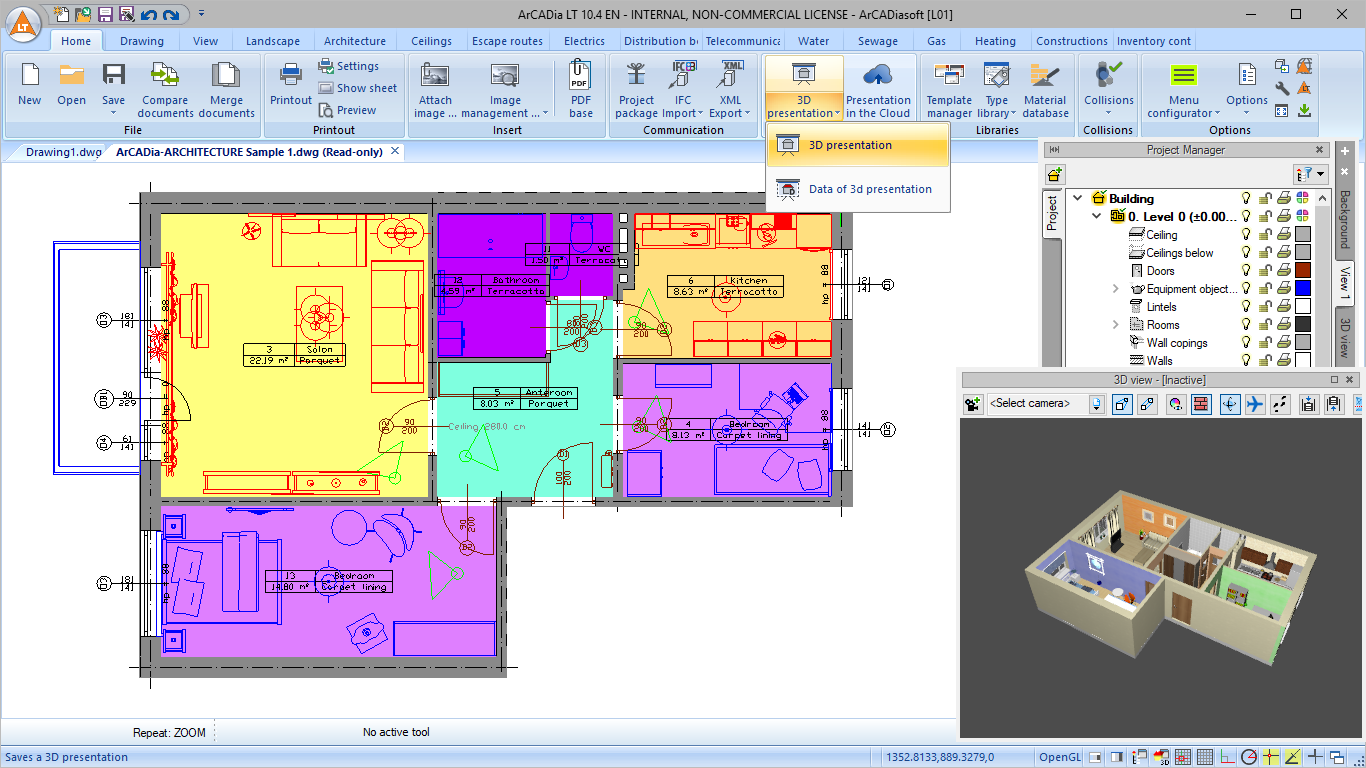This screenshot has height=768, width=1366.
Task: Click the dark gray Rooms color swatch
Action: pyautogui.click(x=1303, y=325)
